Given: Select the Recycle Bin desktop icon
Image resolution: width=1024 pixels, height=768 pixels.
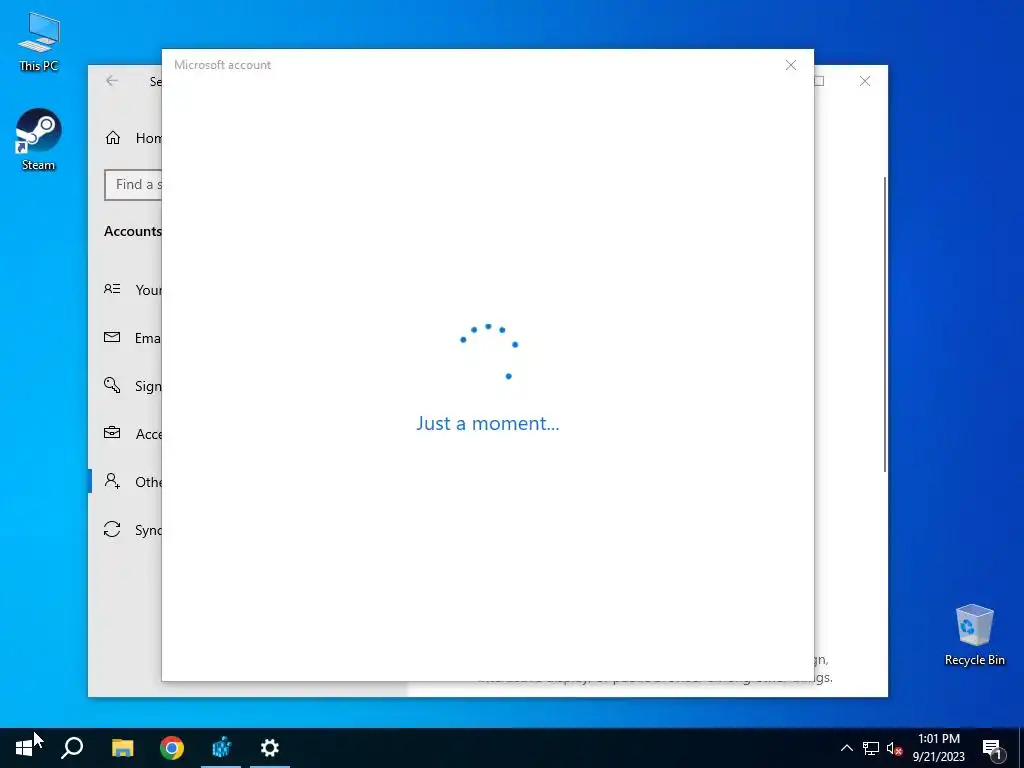Looking at the screenshot, I should pos(974,635).
